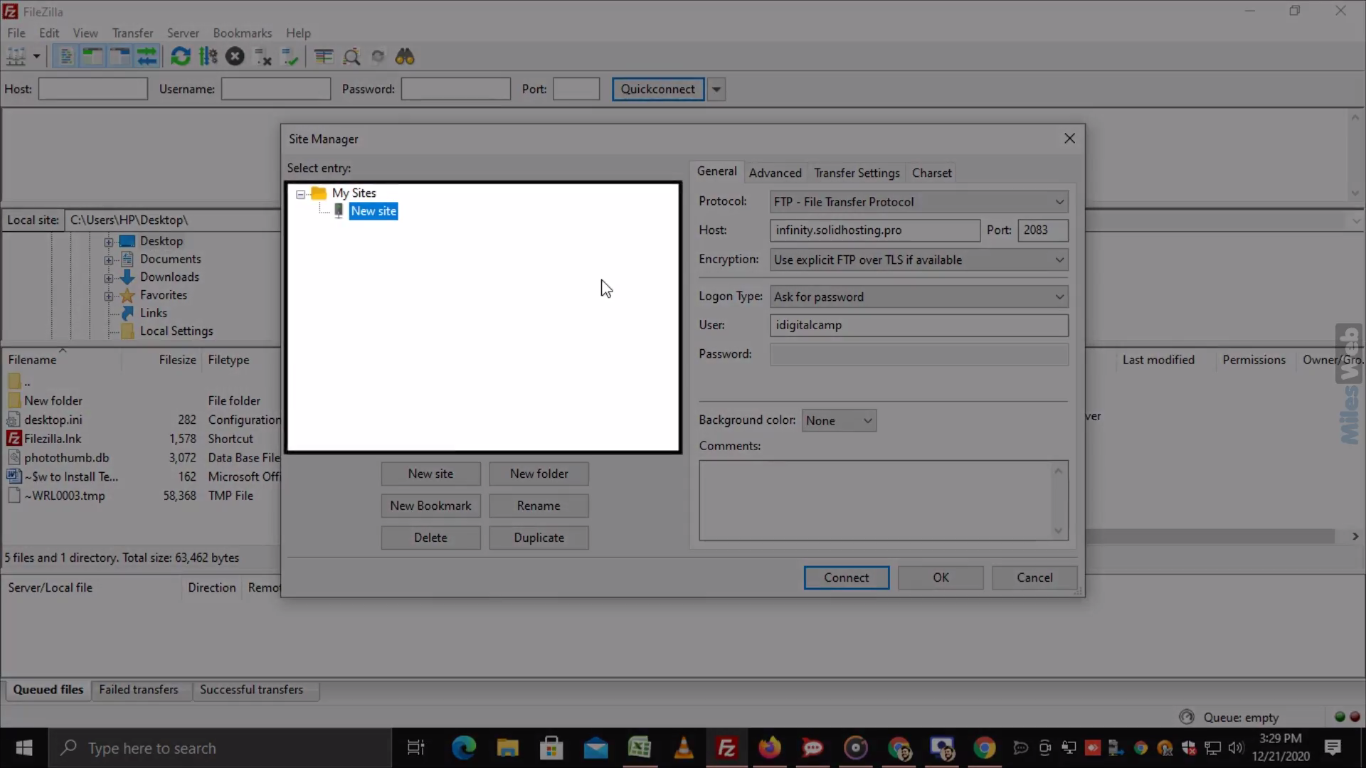Click the Task View taskbar icon
The width and height of the screenshot is (1366, 768).
tap(416, 748)
